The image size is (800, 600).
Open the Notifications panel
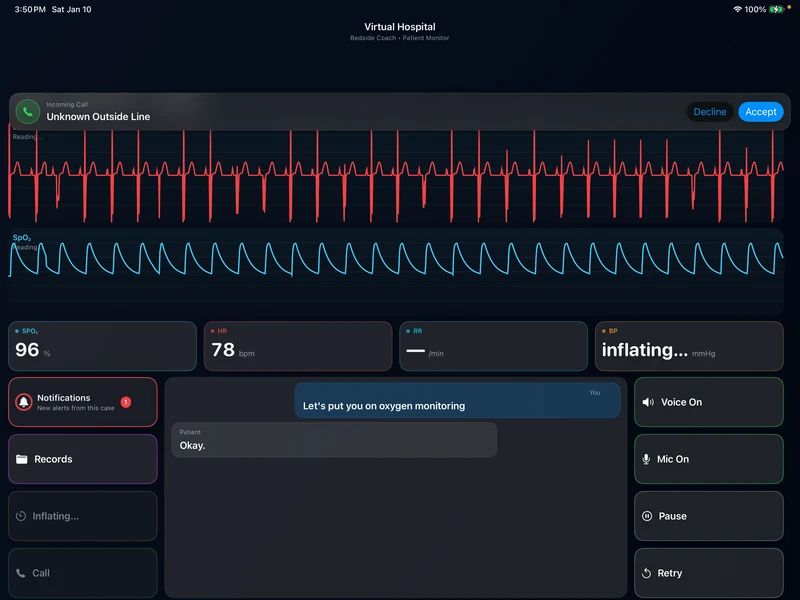pyautogui.click(x=83, y=402)
